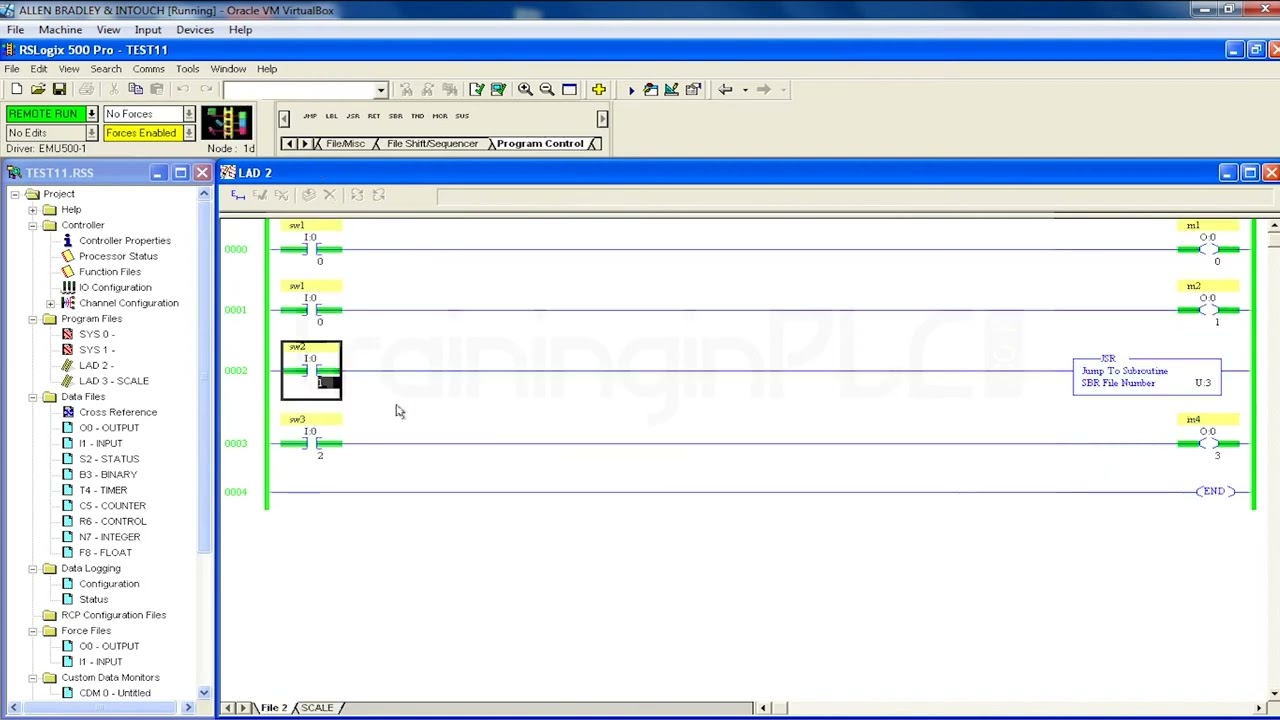Collapse the Program Files folder

33,319
